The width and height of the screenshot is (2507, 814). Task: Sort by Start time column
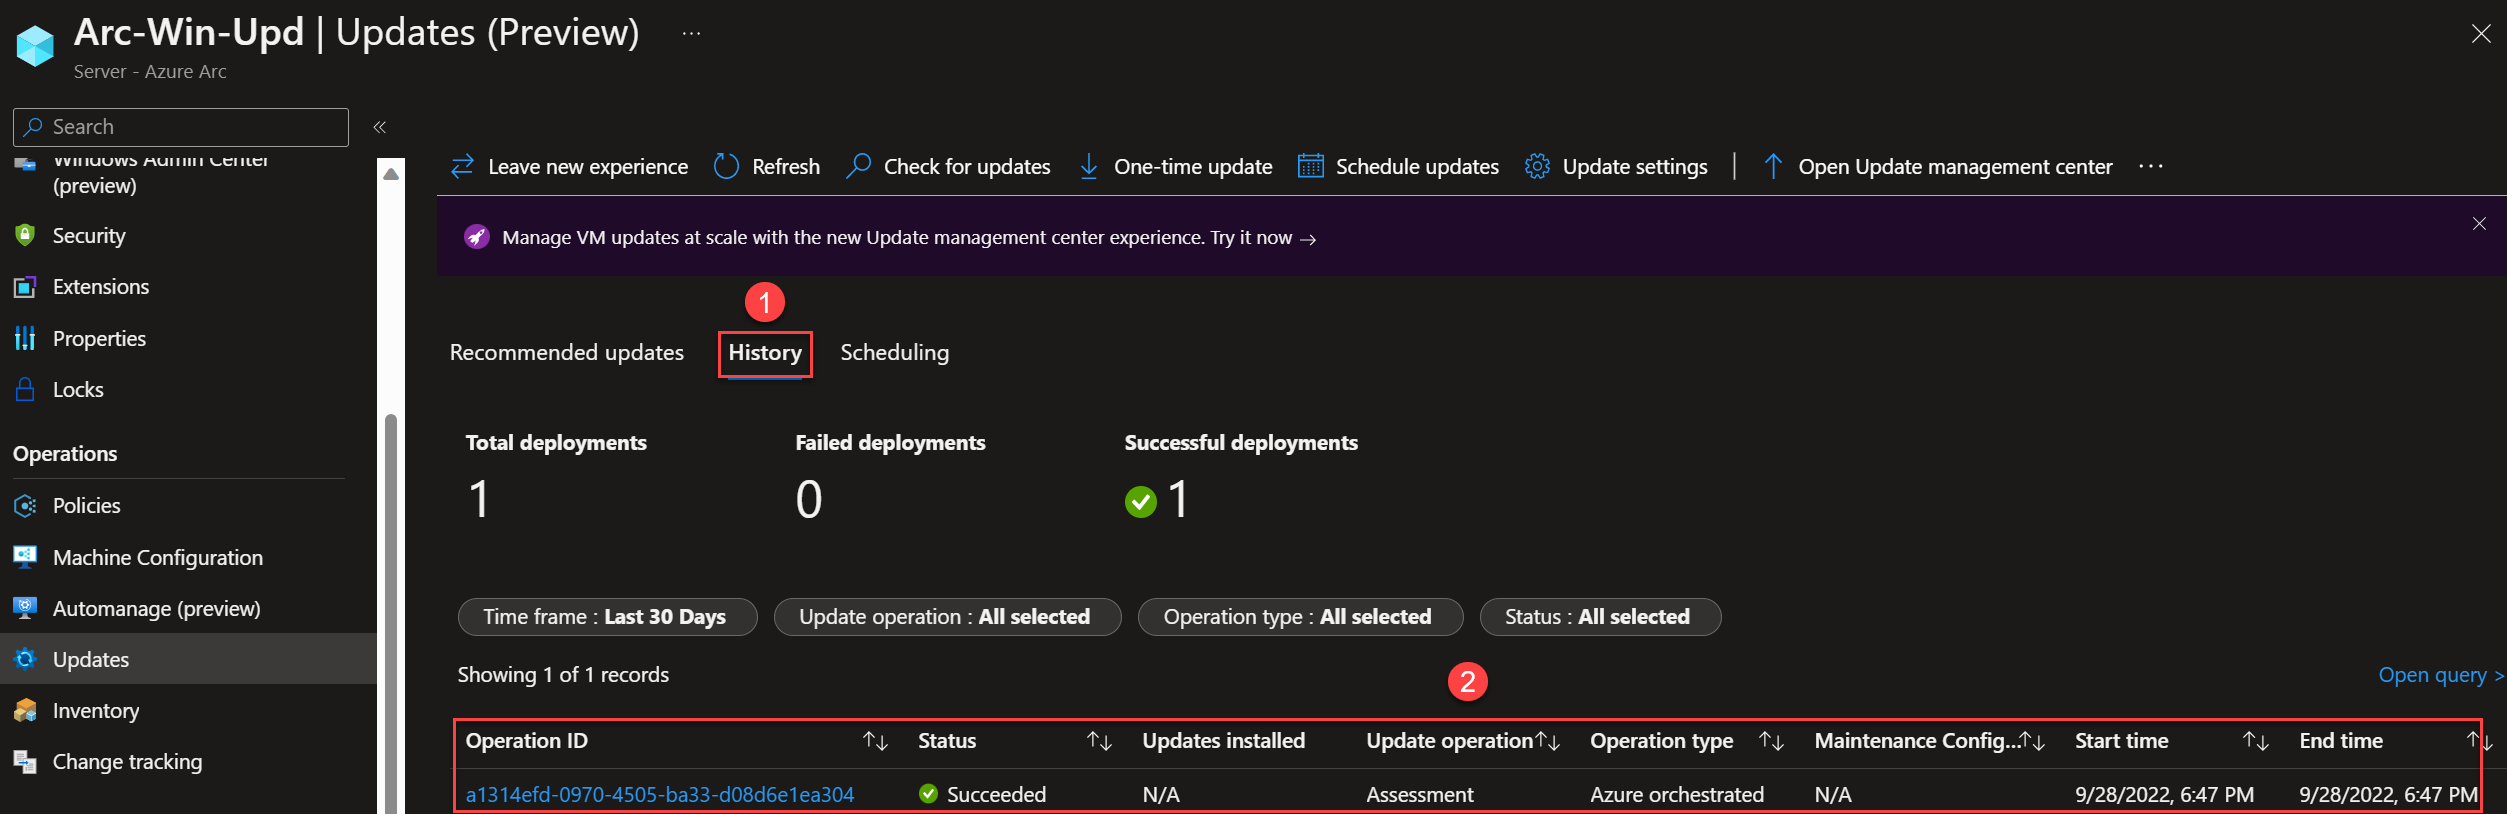(2255, 741)
